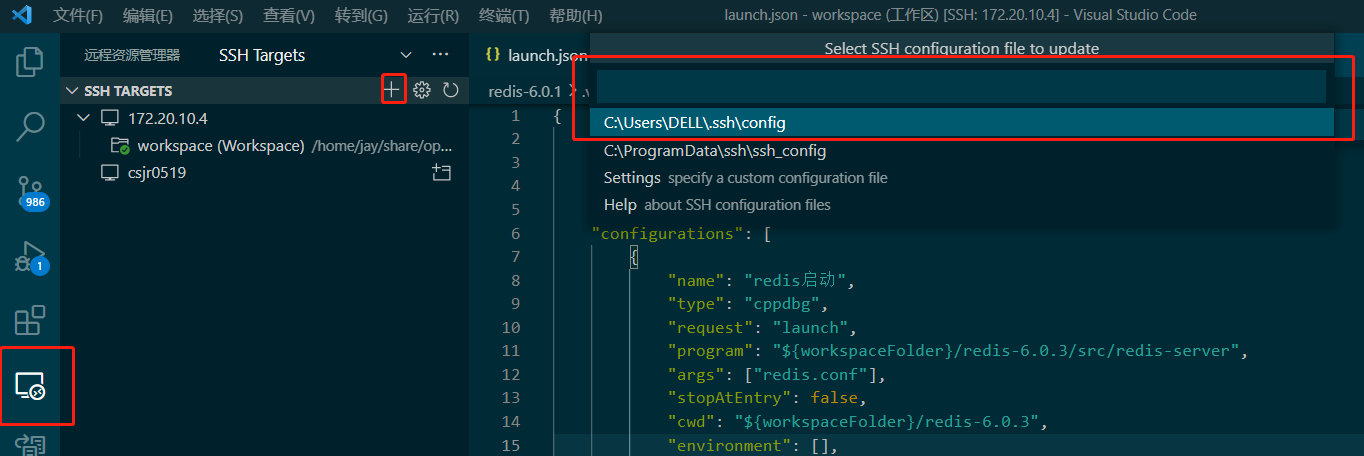The width and height of the screenshot is (1364, 456).
Task: Select C:\Users\DELL\.ssh\config option
Action: 962,123
